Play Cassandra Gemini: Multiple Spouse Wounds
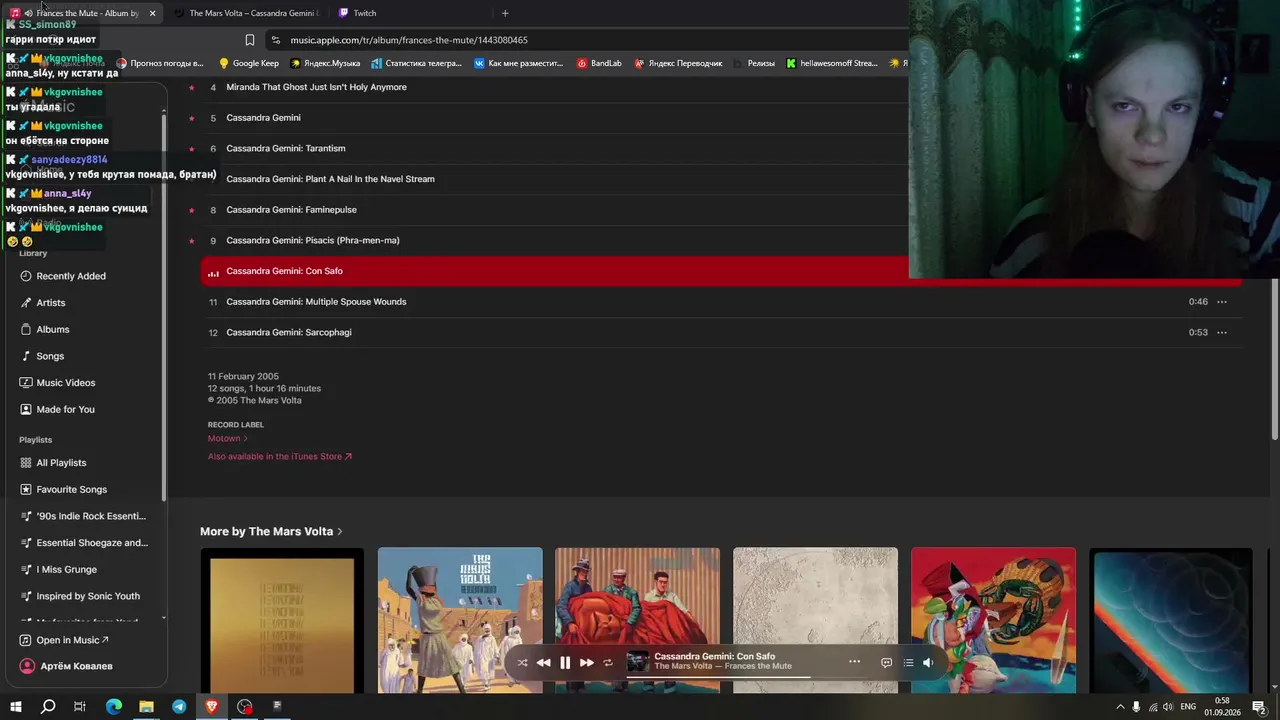This screenshot has width=1280, height=720. coord(316,302)
